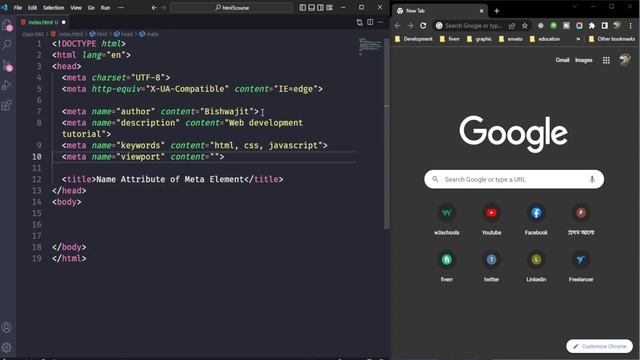Click the 'Bishwajit' author value

pos(227,111)
